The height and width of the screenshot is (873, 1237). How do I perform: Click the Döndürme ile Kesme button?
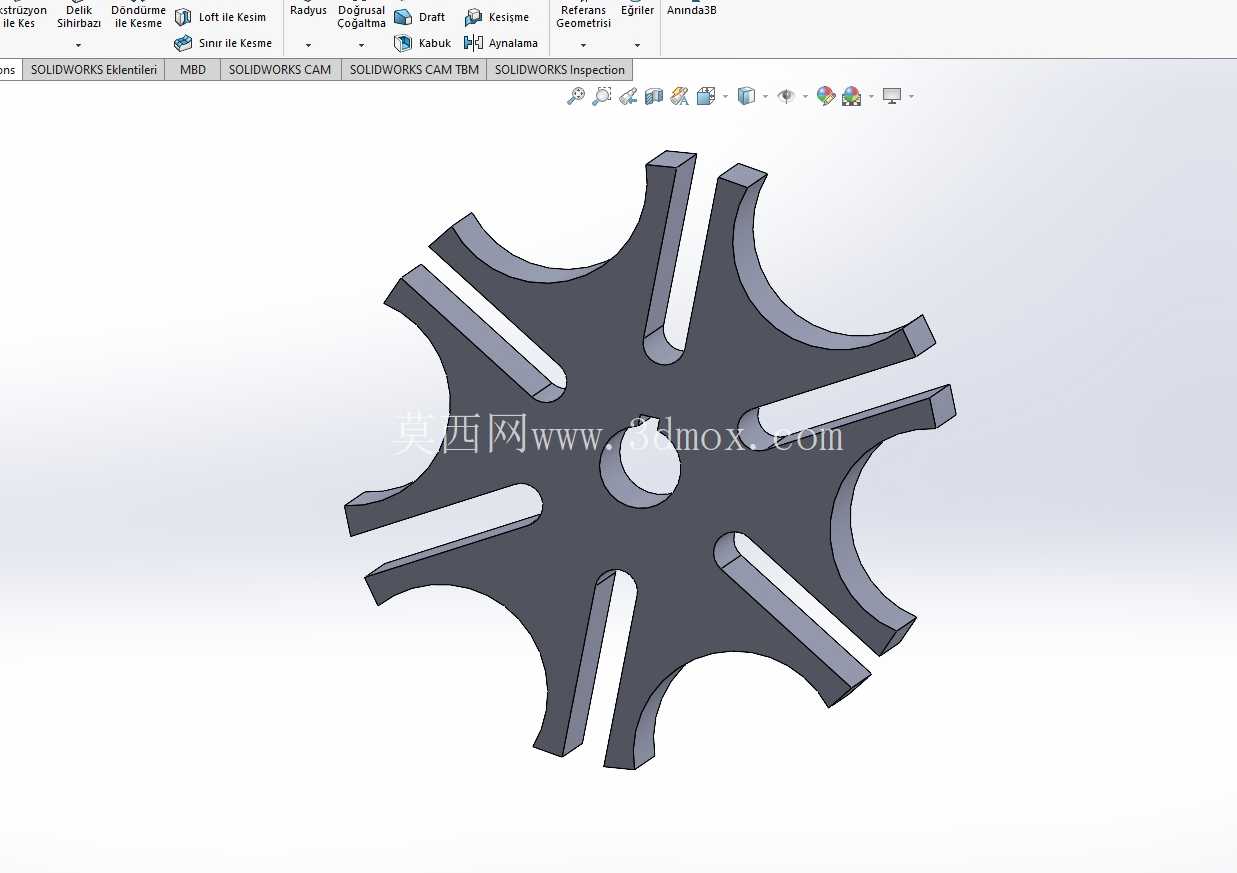tap(138, 16)
